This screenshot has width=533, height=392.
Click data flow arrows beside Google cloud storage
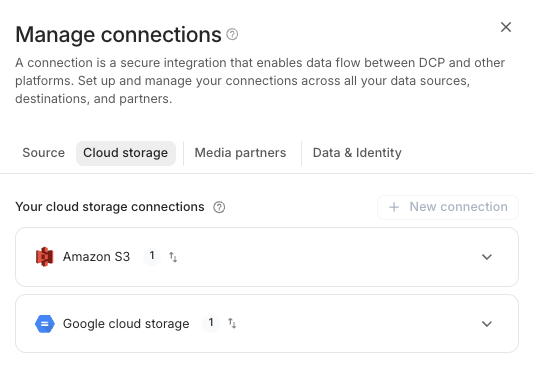tap(232, 323)
